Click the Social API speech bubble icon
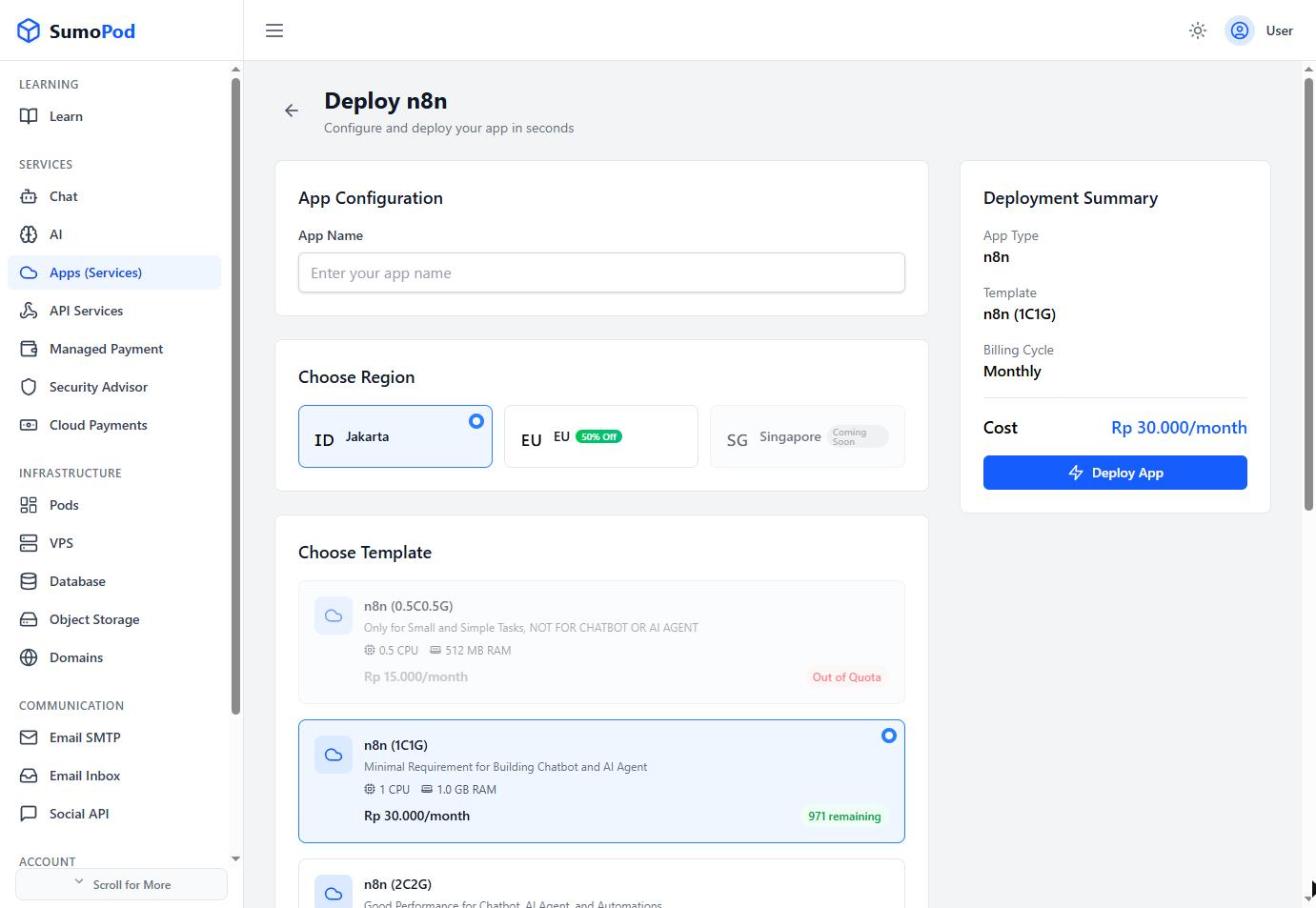 pyautogui.click(x=29, y=814)
